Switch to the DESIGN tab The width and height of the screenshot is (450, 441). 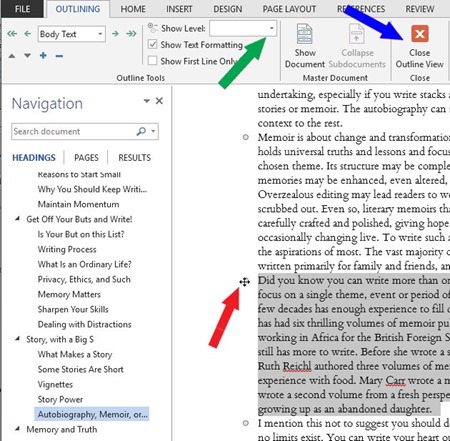point(228,9)
